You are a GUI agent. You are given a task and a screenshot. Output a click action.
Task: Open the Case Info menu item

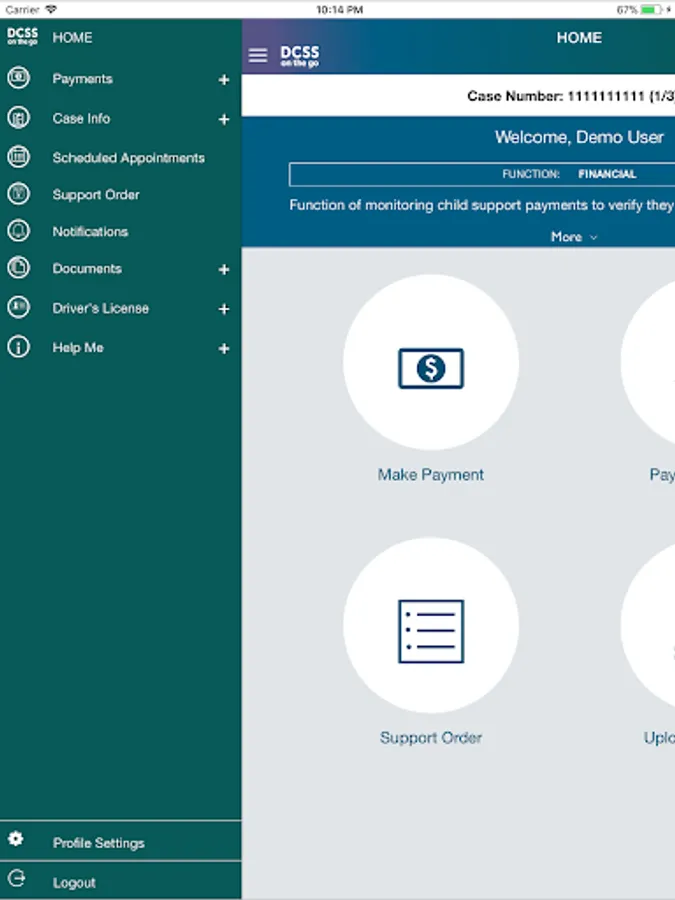coord(81,118)
